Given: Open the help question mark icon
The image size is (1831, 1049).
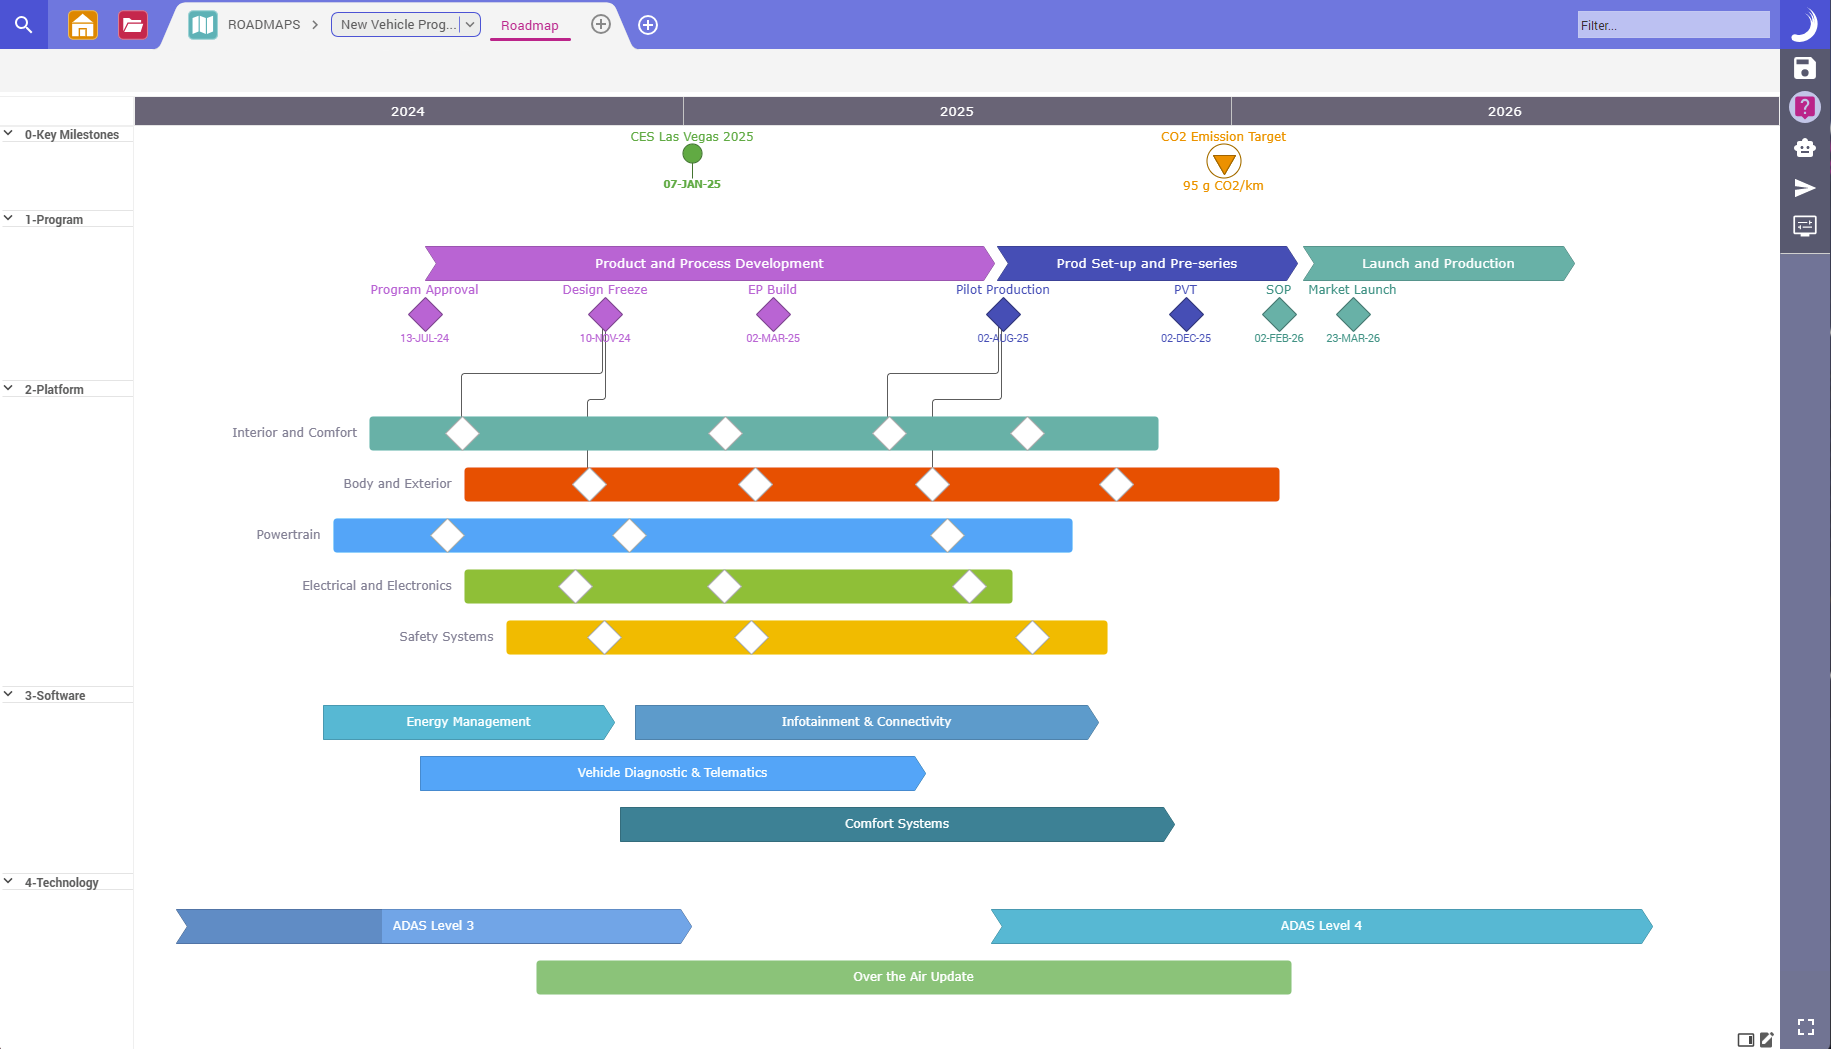Looking at the screenshot, I should (x=1805, y=107).
